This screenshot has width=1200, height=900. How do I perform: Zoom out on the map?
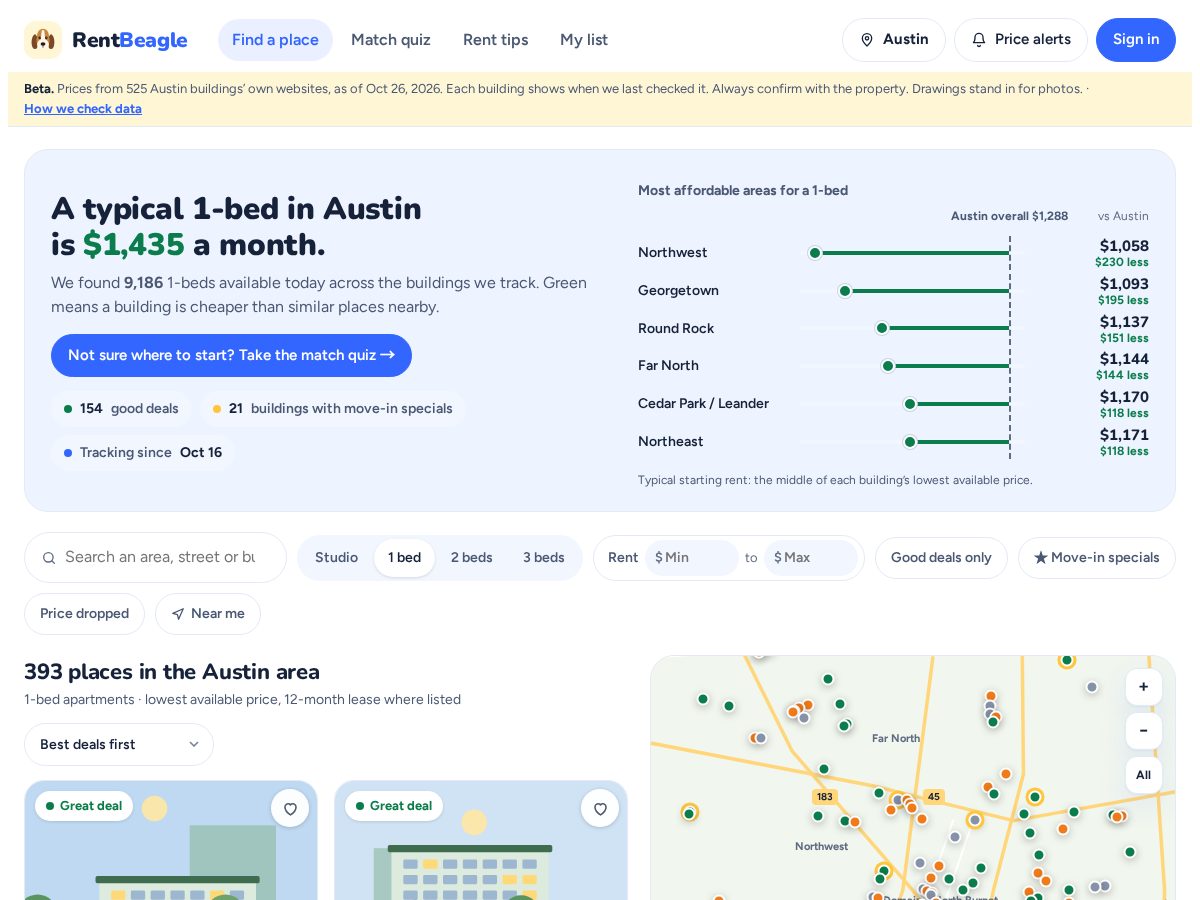click(1143, 731)
